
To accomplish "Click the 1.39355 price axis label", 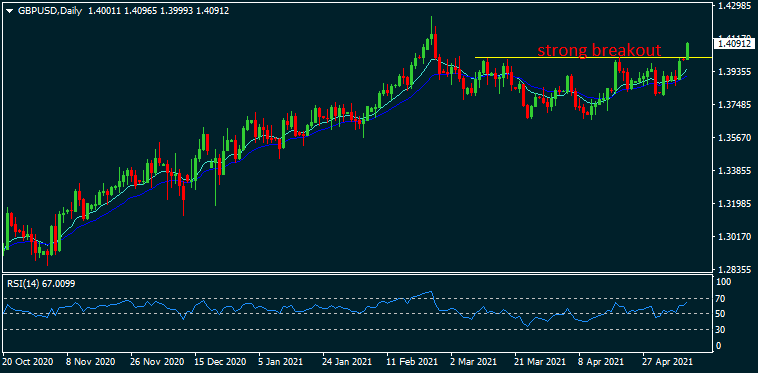I will click(734, 72).
